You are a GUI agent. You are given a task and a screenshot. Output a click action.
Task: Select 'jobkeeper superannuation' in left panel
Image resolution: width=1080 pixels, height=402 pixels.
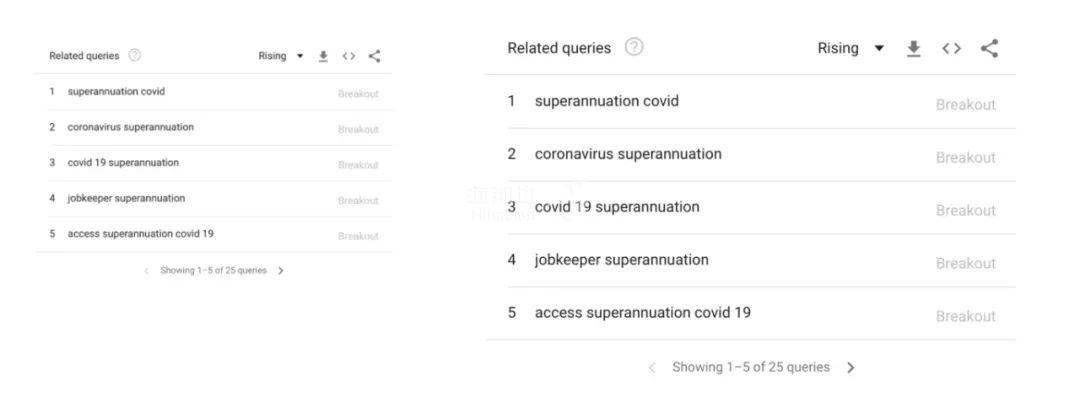126,198
